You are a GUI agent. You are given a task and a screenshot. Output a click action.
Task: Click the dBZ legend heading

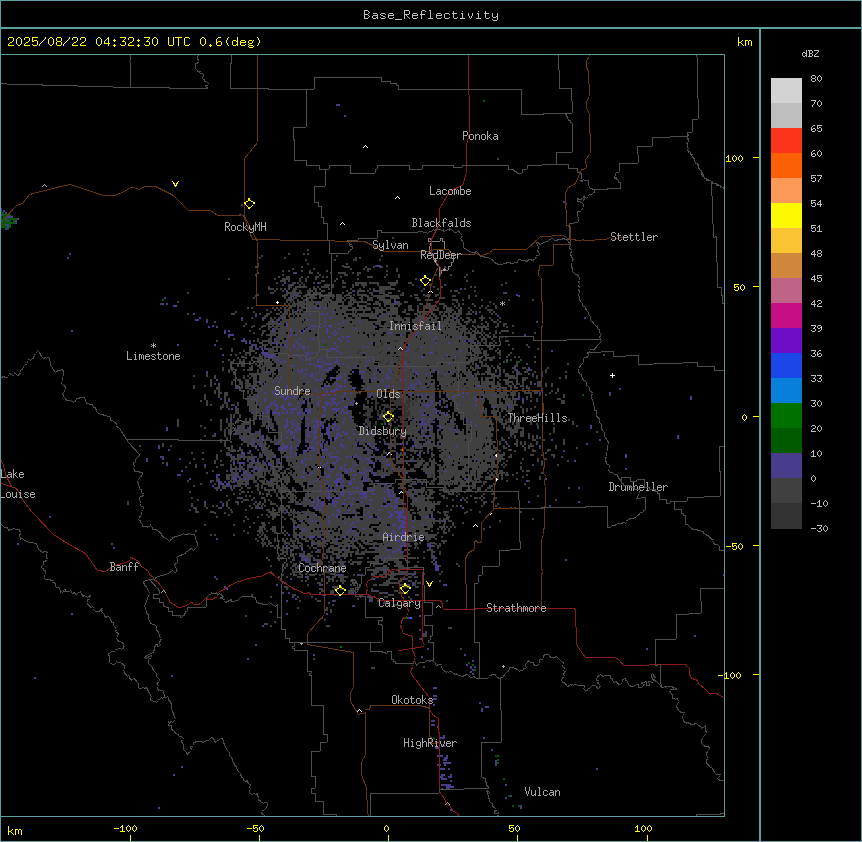click(810, 53)
